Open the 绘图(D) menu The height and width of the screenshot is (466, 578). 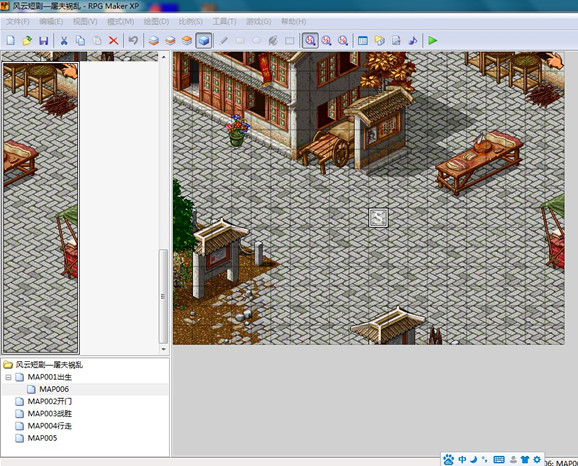coord(156,21)
